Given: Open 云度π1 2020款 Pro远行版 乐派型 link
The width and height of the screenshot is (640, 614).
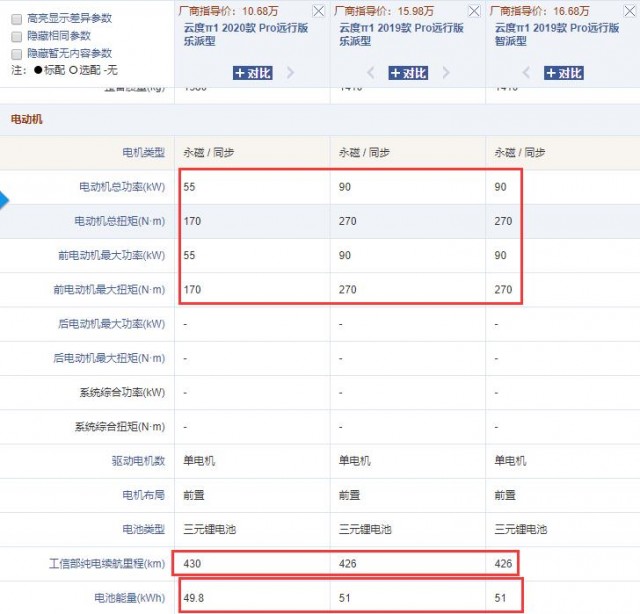Looking at the screenshot, I should point(246,34).
